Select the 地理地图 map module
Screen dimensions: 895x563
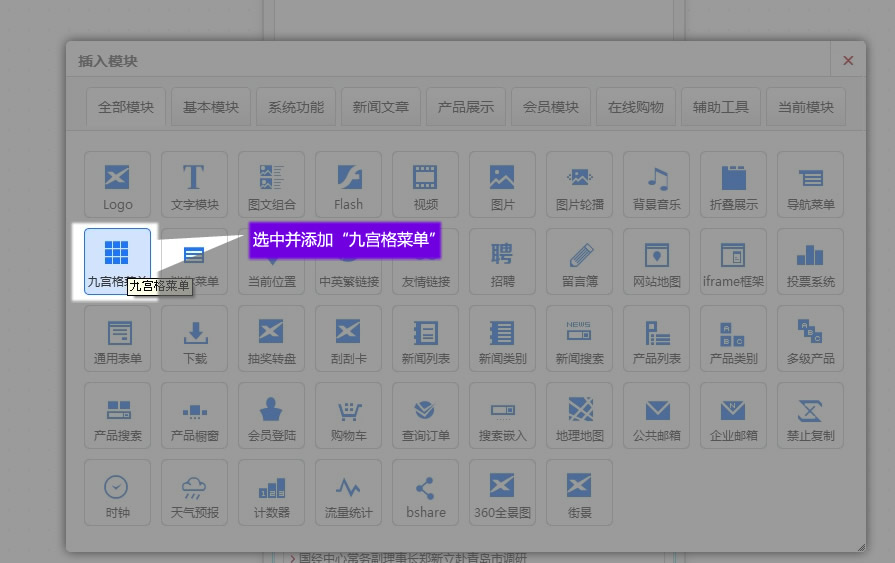click(x=579, y=415)
